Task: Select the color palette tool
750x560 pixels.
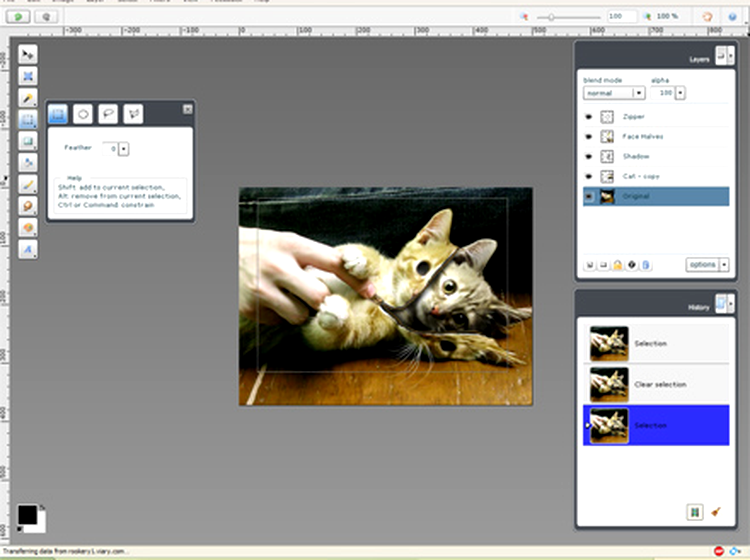Action: 28,228
